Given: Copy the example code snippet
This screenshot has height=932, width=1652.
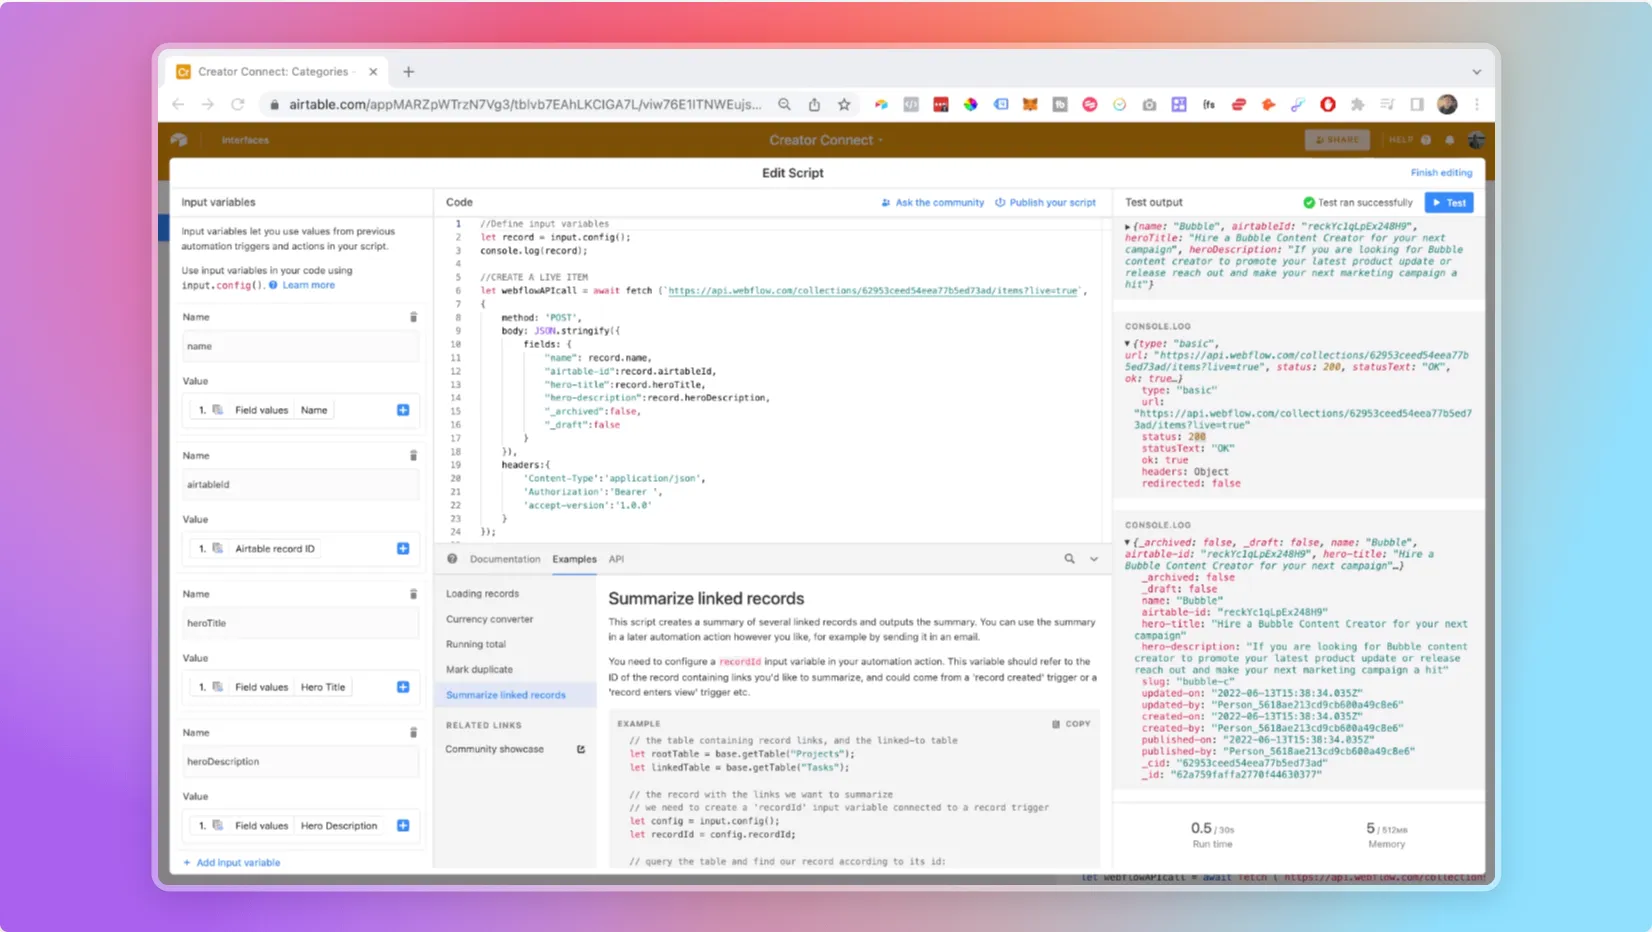Looking at the screenshot, I should [1069, 723].
